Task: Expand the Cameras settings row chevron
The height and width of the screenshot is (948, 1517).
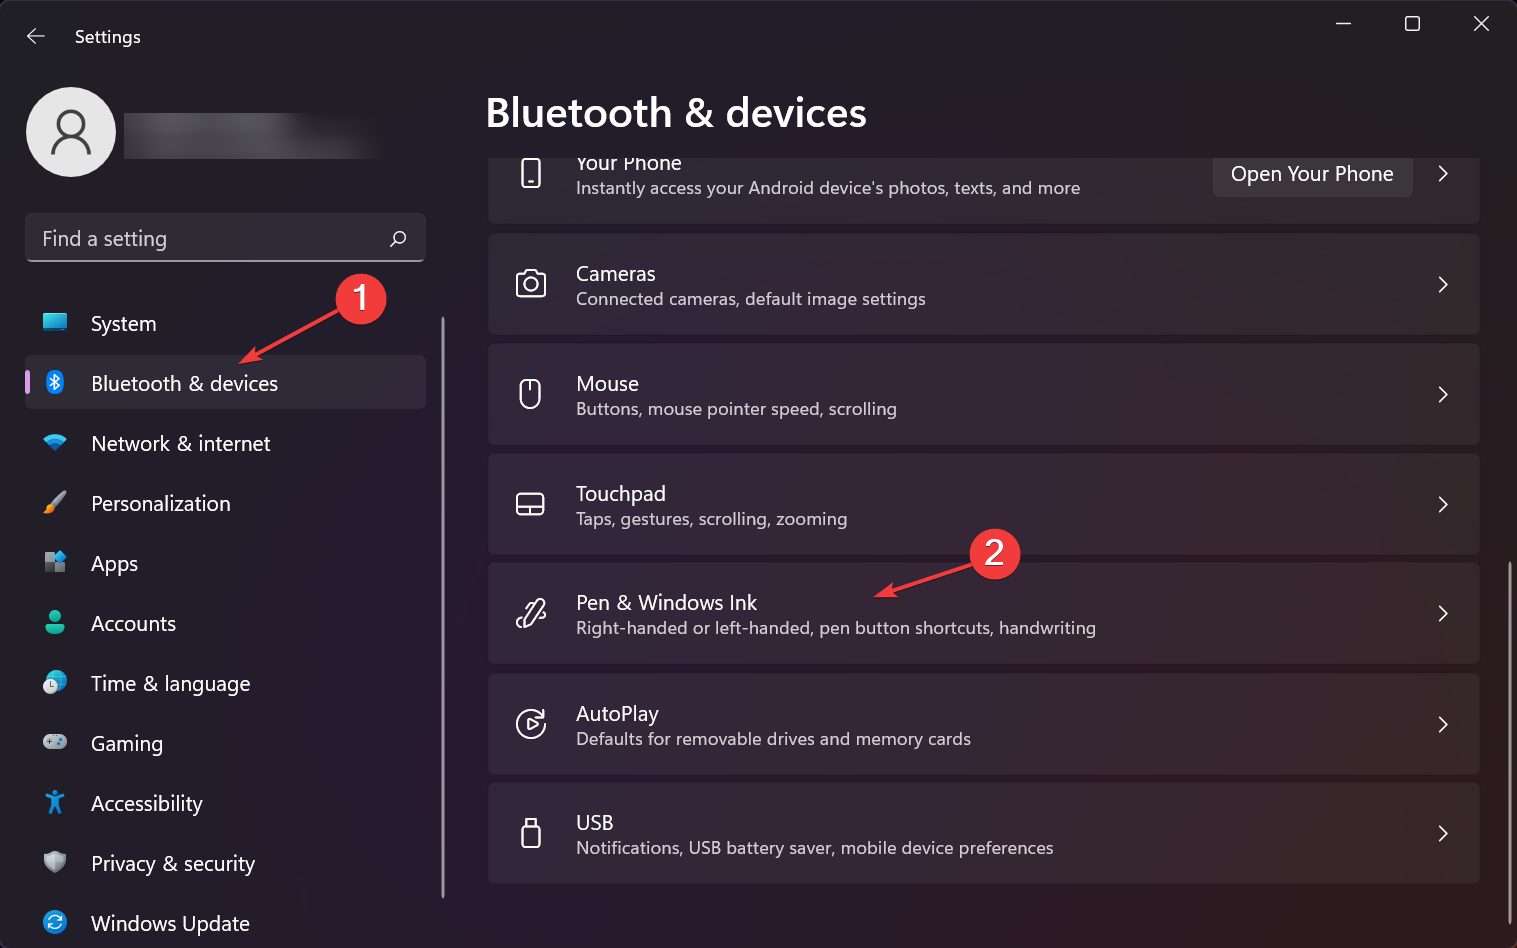Action: point(1443,284)
